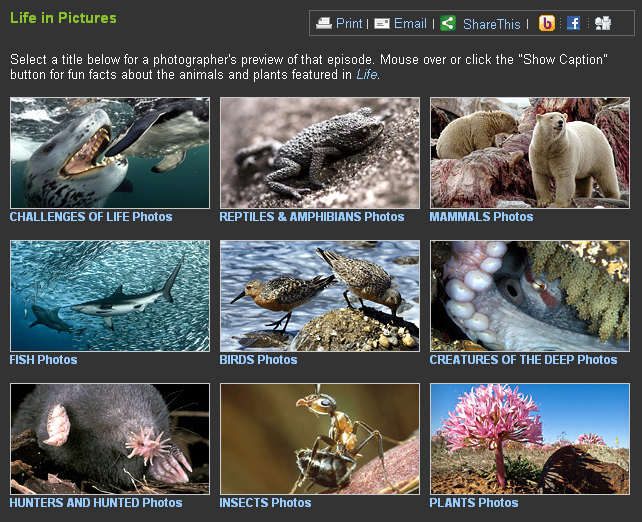The width and height of the screenshot is (642, 522).
Task: Click the printer icon in share bar
Action: click(323, 23)
